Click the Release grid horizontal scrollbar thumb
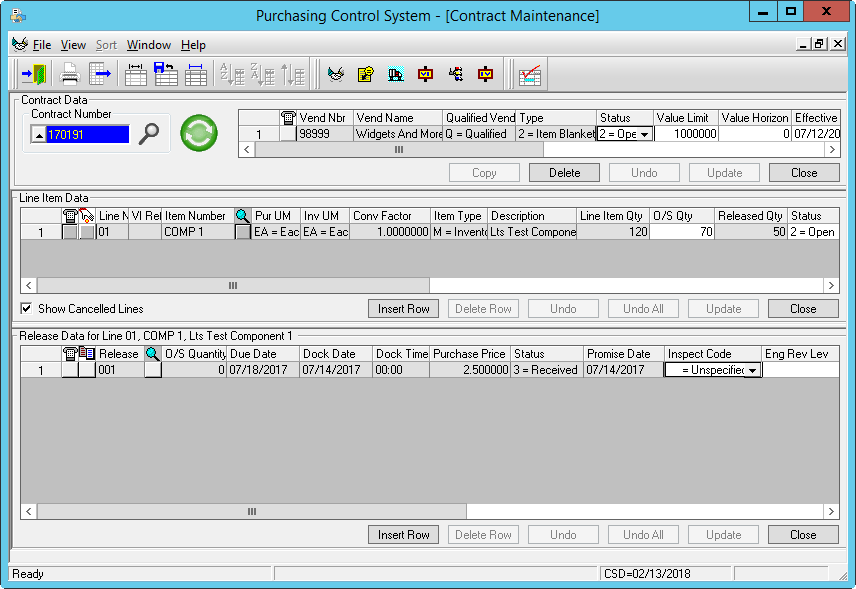The image size is (856, 589). [252, 511]
